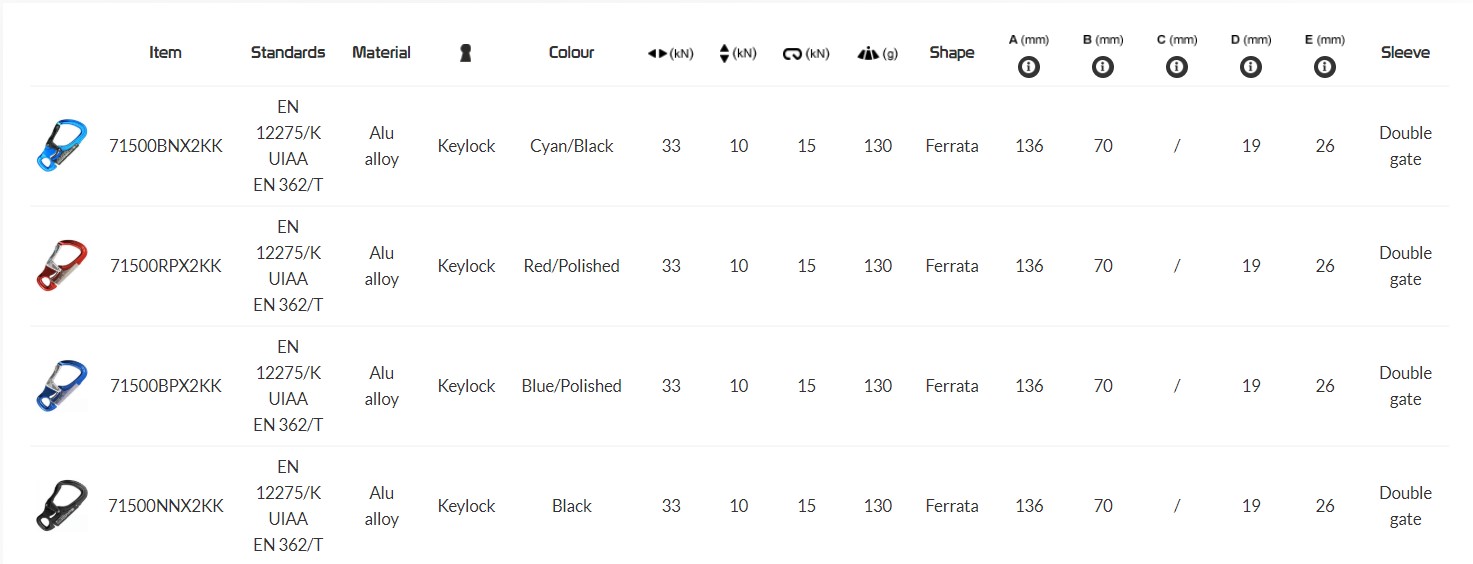
Task: Select item code 71500BNX2KK
Action: [166, 146]
